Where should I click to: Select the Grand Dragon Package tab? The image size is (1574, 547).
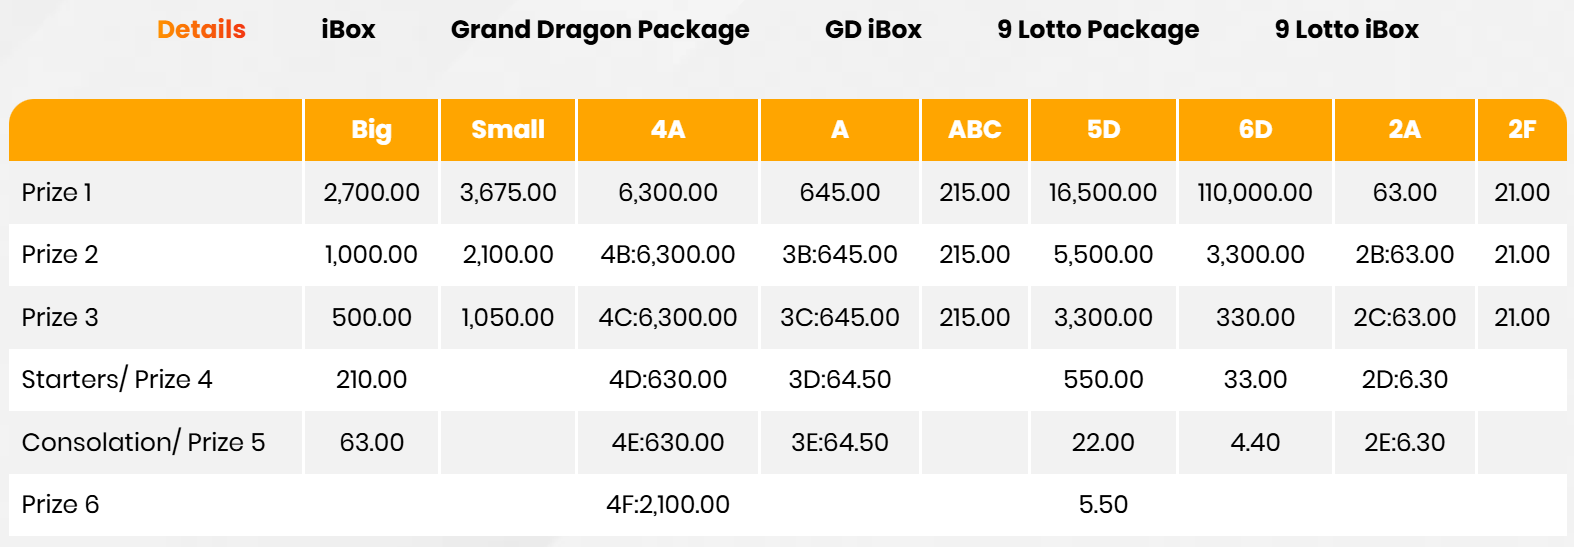click(600, 30)
